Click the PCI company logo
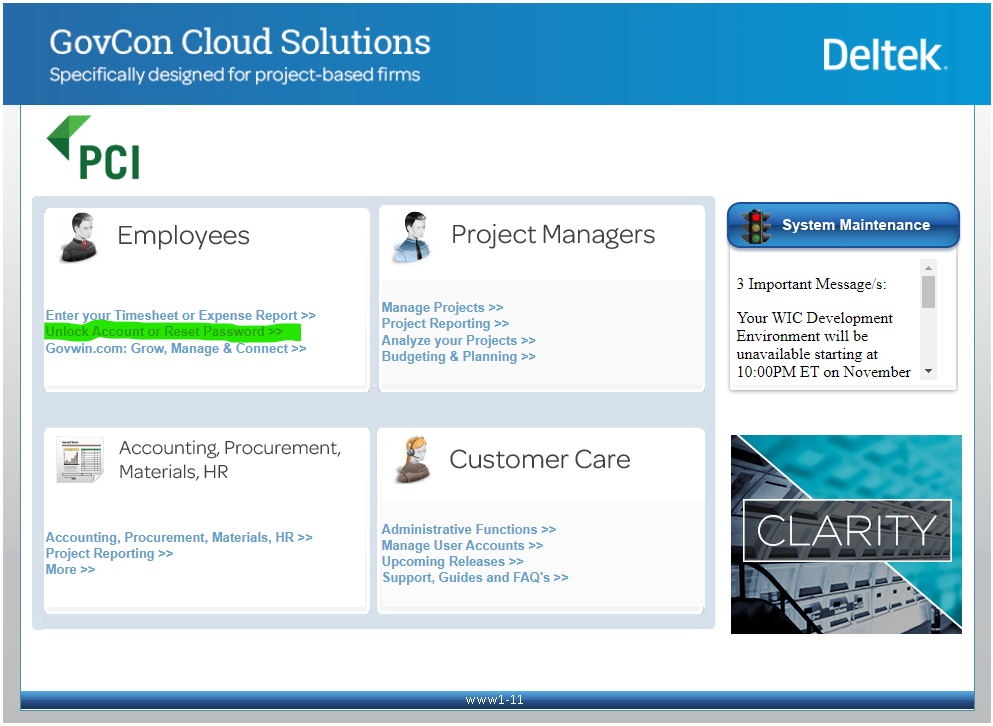The width and height of the screenshot is (993, 726). 94,148
